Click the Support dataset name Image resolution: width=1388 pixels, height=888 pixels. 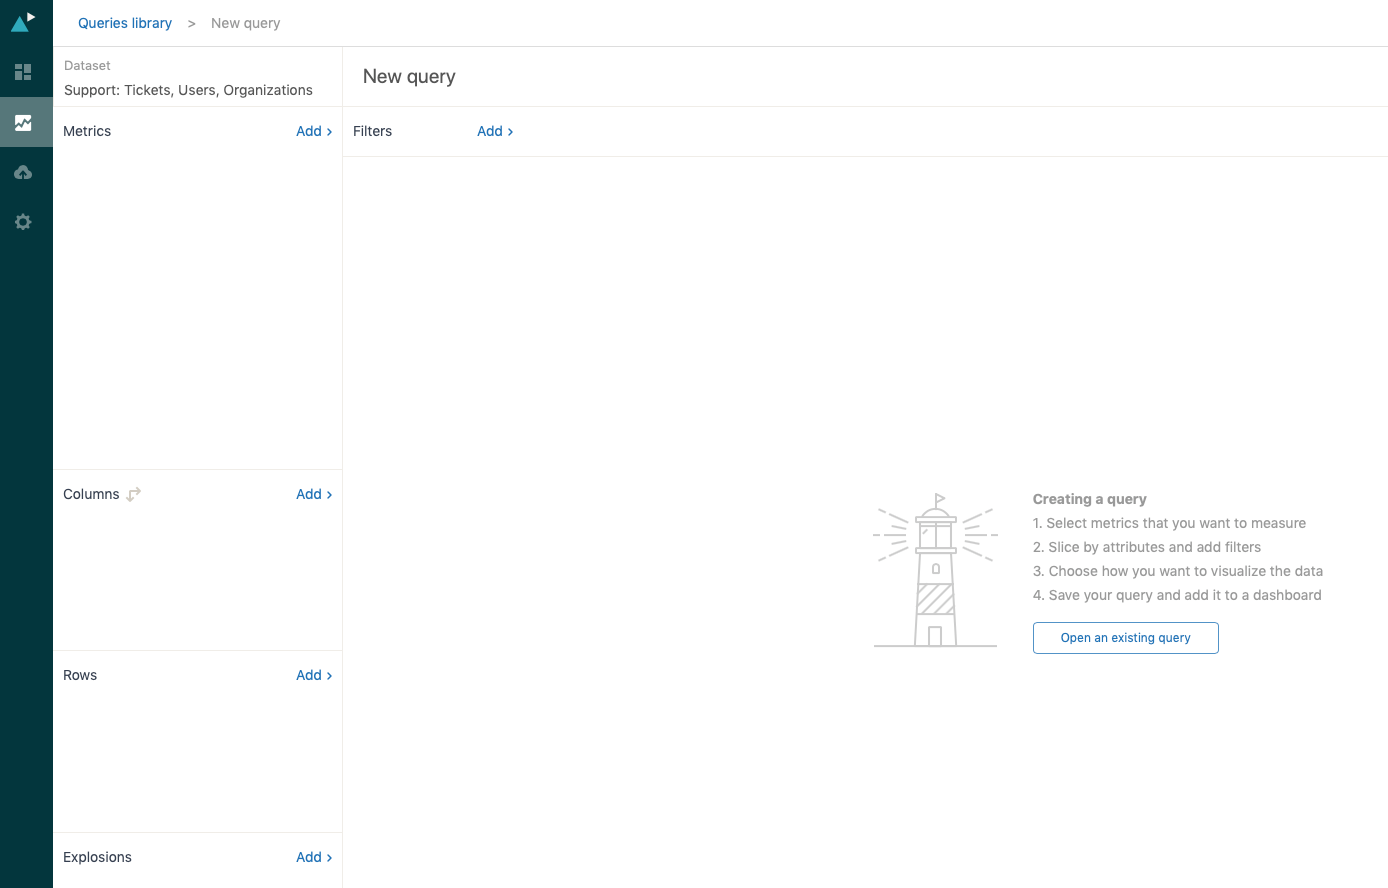[188, 90]
